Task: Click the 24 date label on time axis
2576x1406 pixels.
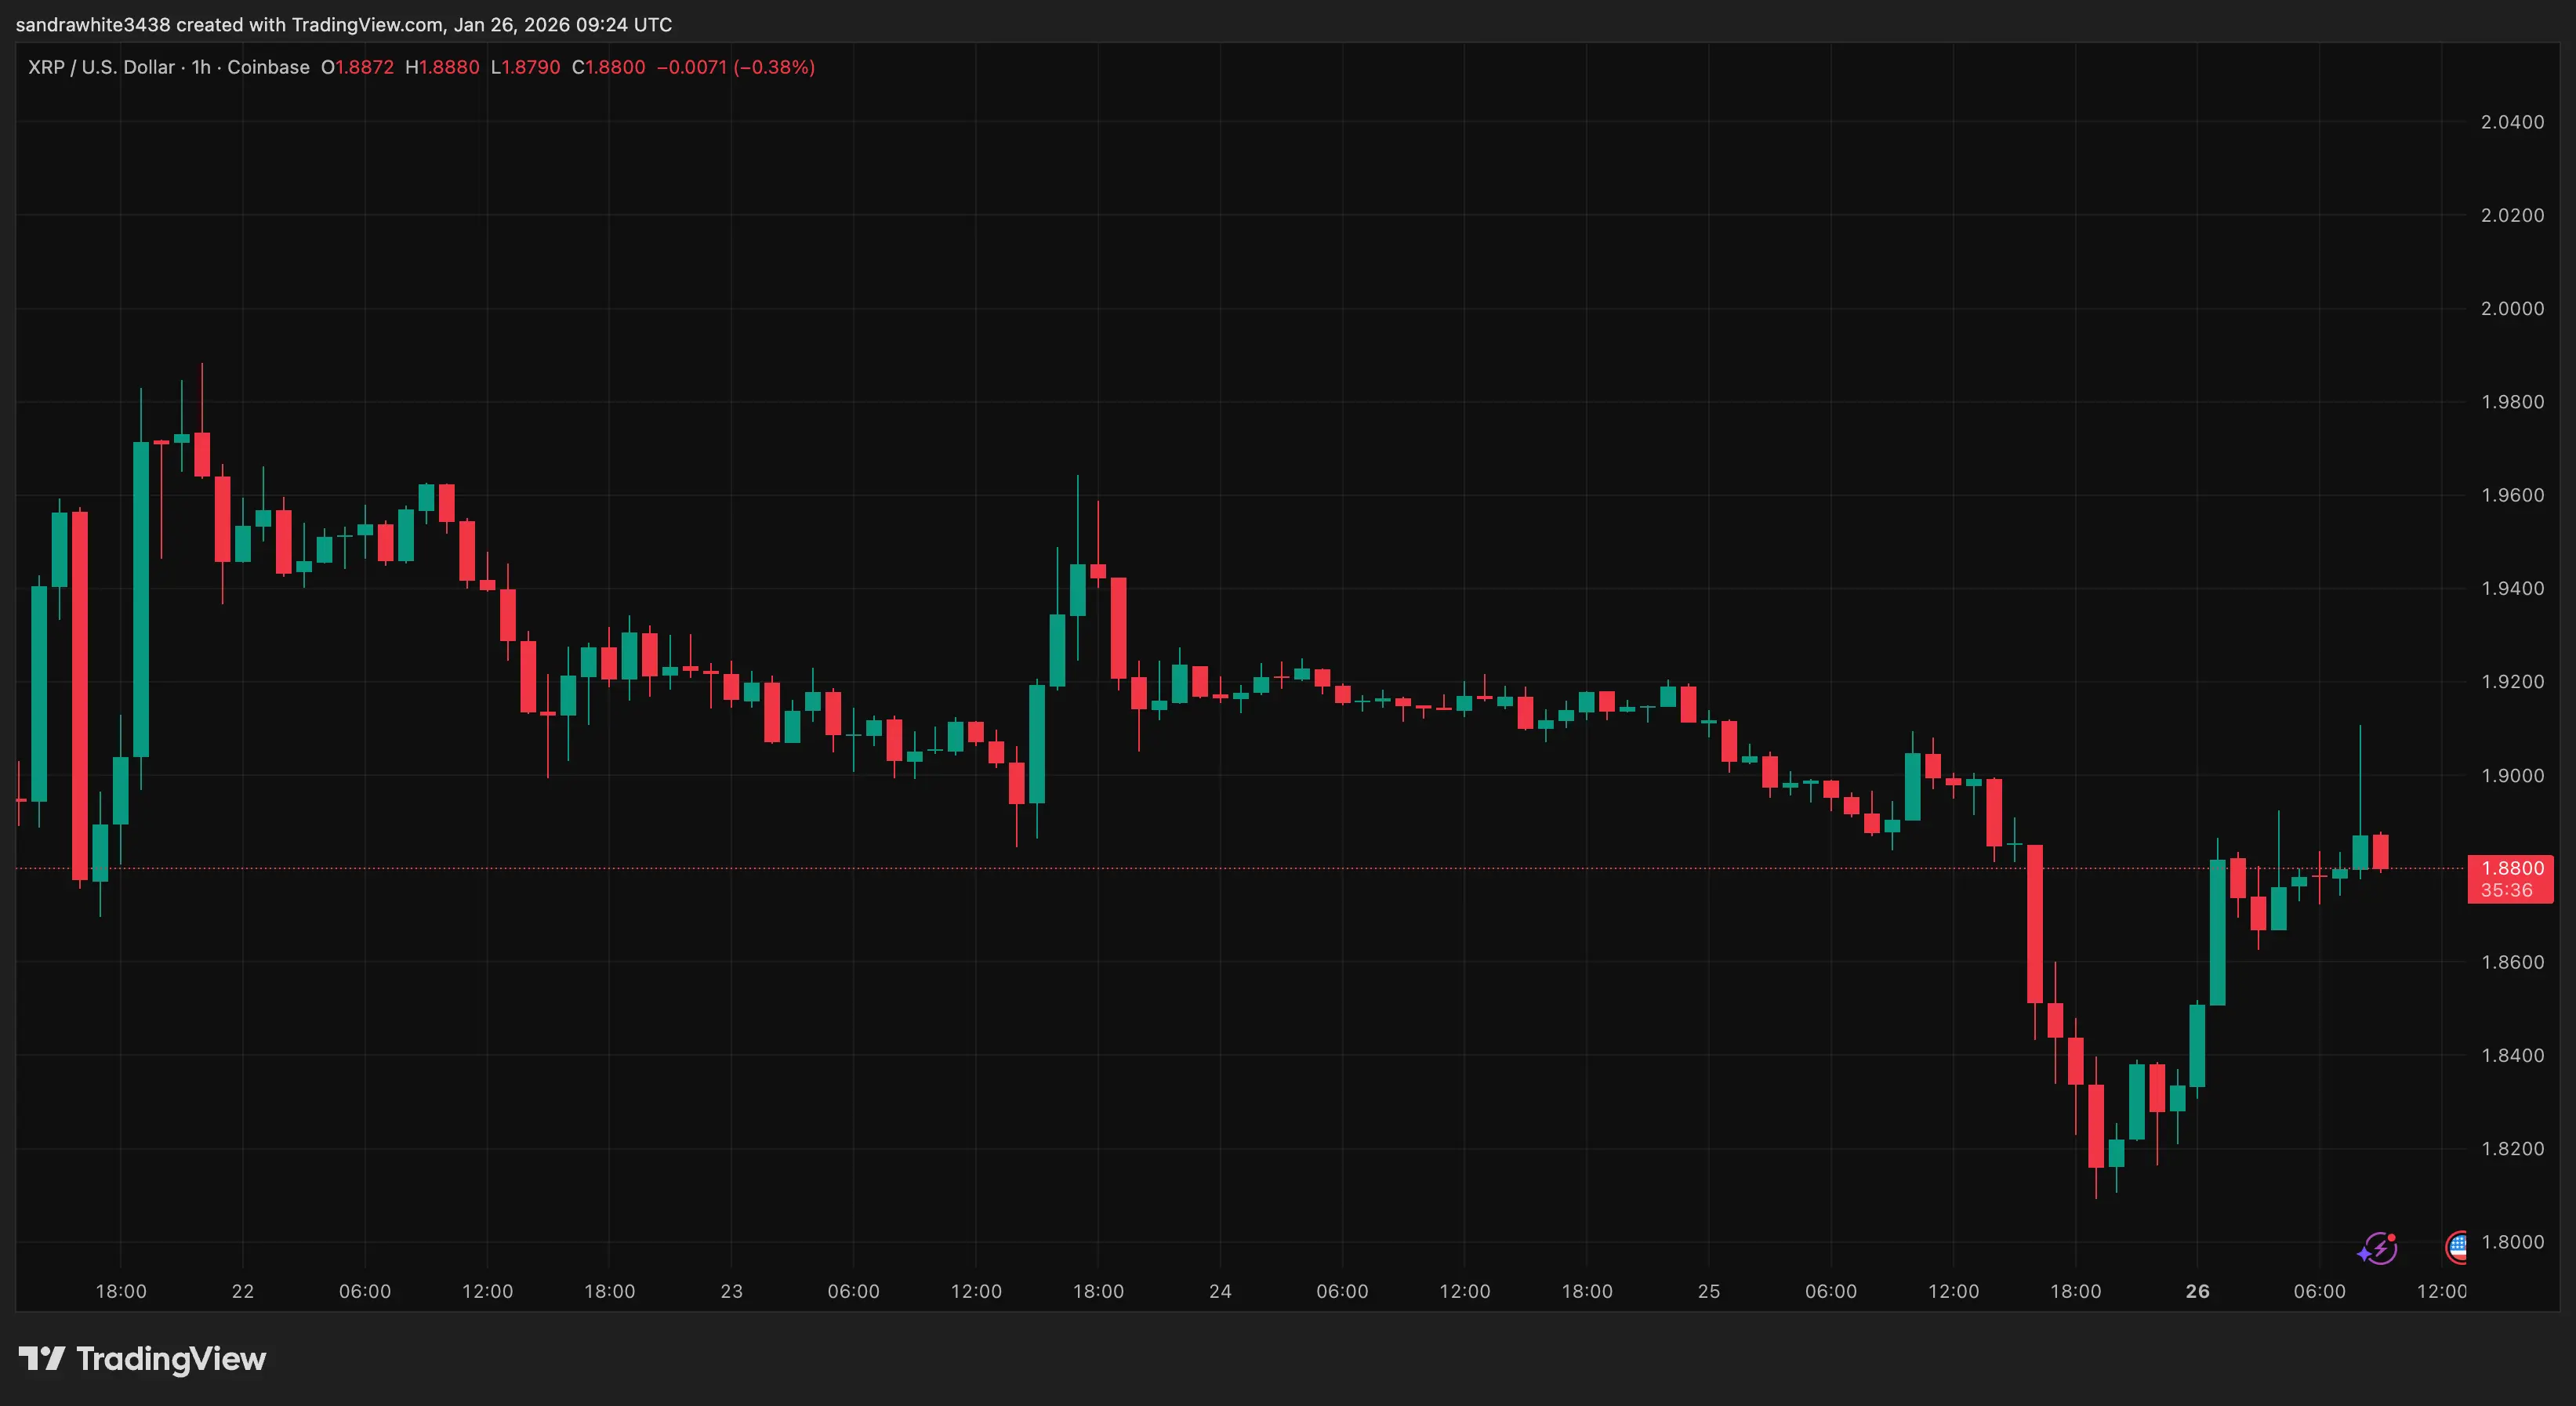Action: tap(1220, 1291)
